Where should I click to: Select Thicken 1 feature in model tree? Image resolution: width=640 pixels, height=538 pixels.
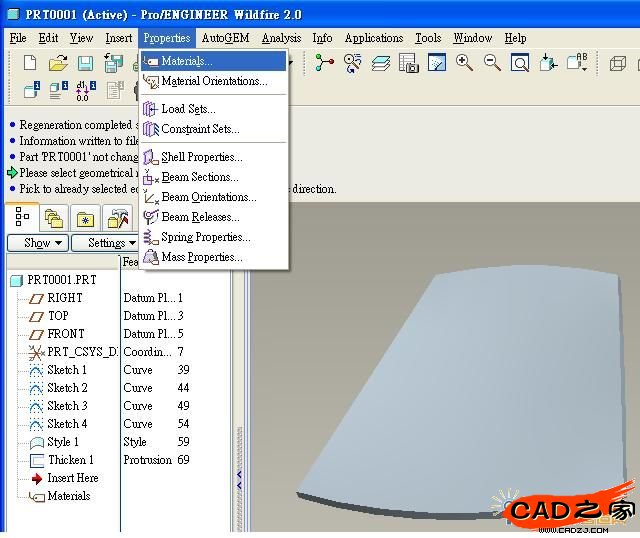[70, 460]
